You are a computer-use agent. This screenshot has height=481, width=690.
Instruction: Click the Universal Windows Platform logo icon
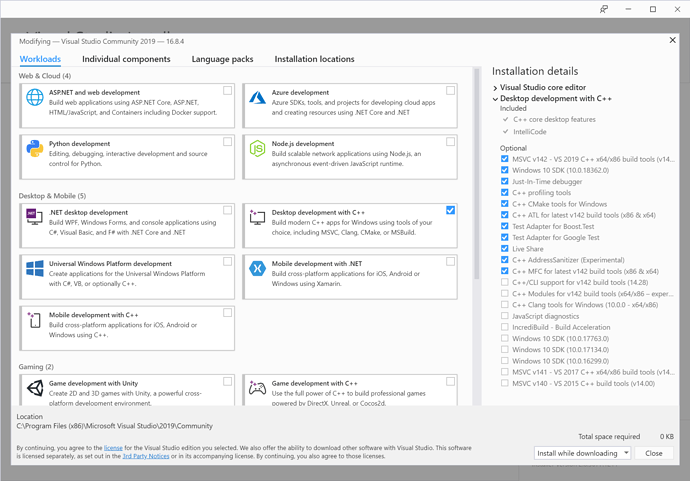pos(35,268)
